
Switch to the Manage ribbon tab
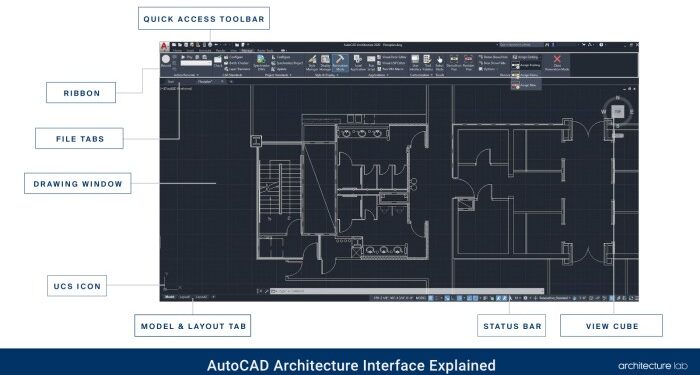247,50
